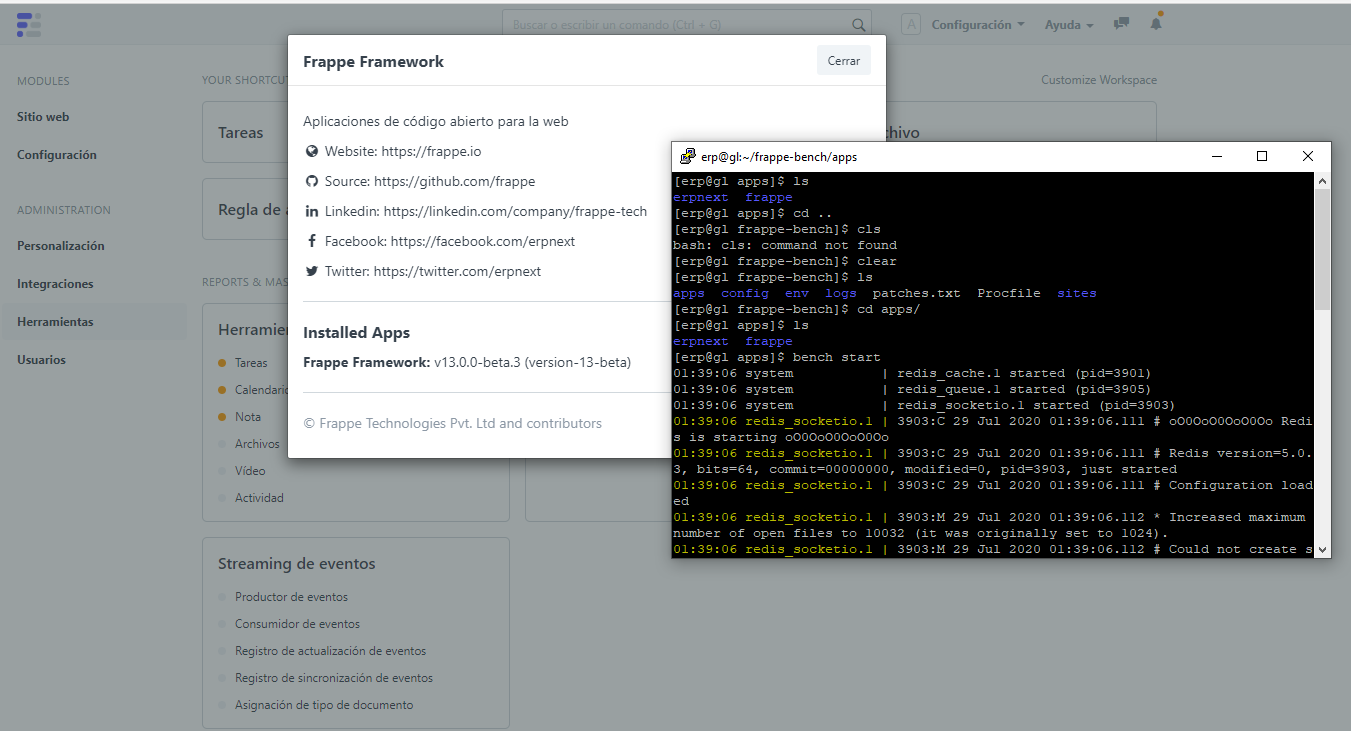
Task: Open Archivos in the Herramientas list
Action: 258,444
